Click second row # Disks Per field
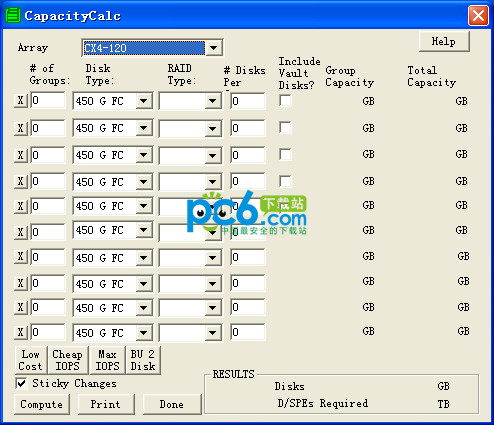494x425 pixels. point(248,128)
